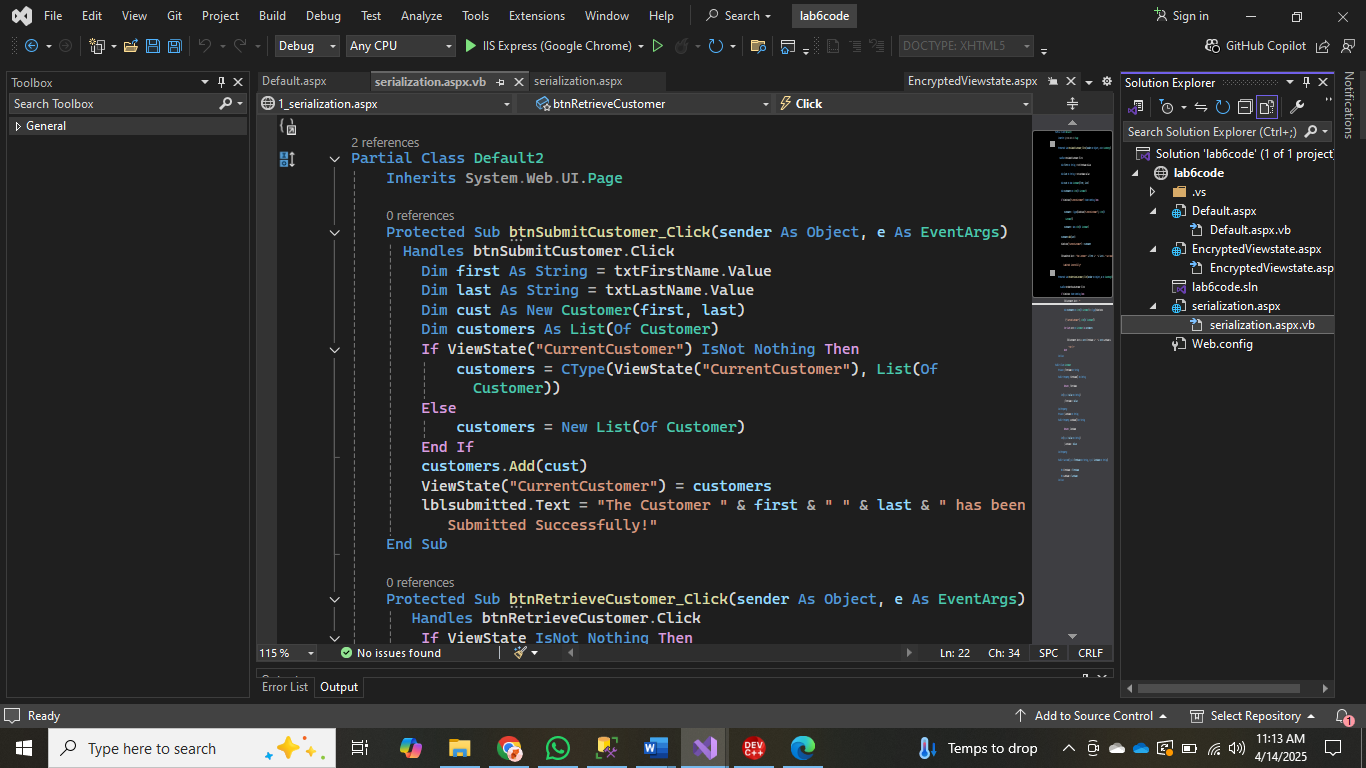
Task: Expand the General toolbox group
Action: click(18, 126)
